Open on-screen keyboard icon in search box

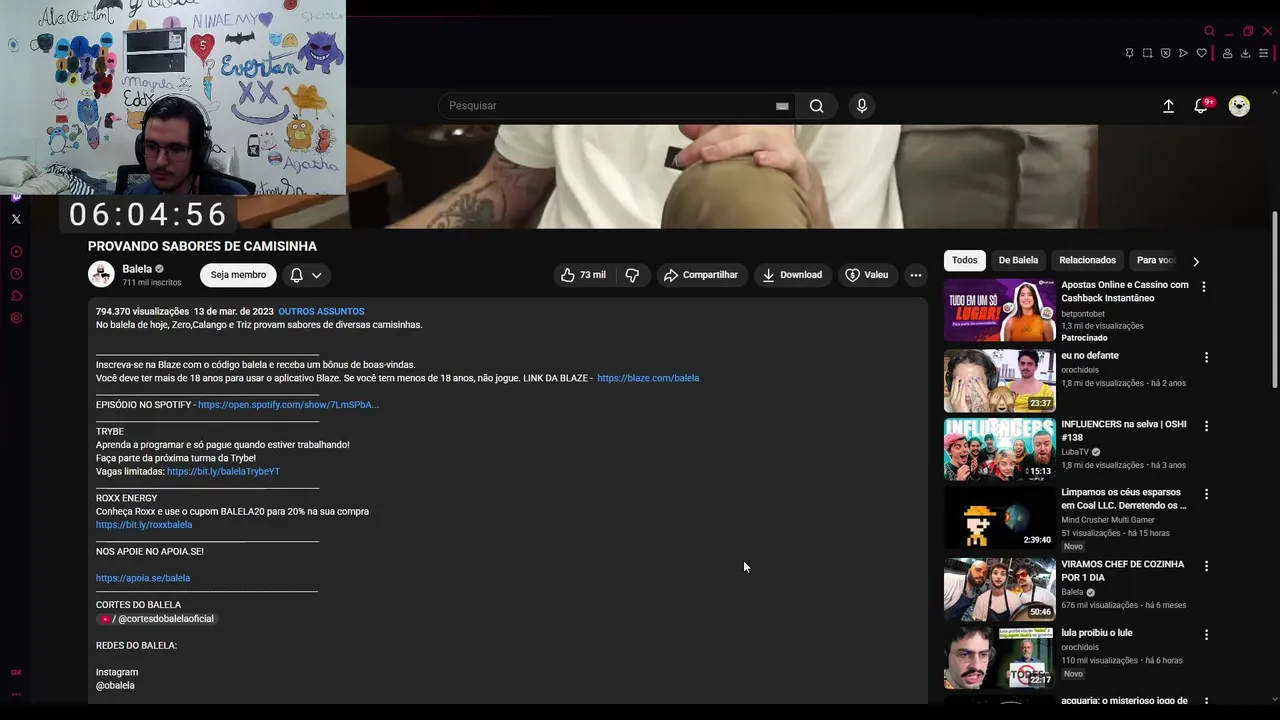(782, 106)
